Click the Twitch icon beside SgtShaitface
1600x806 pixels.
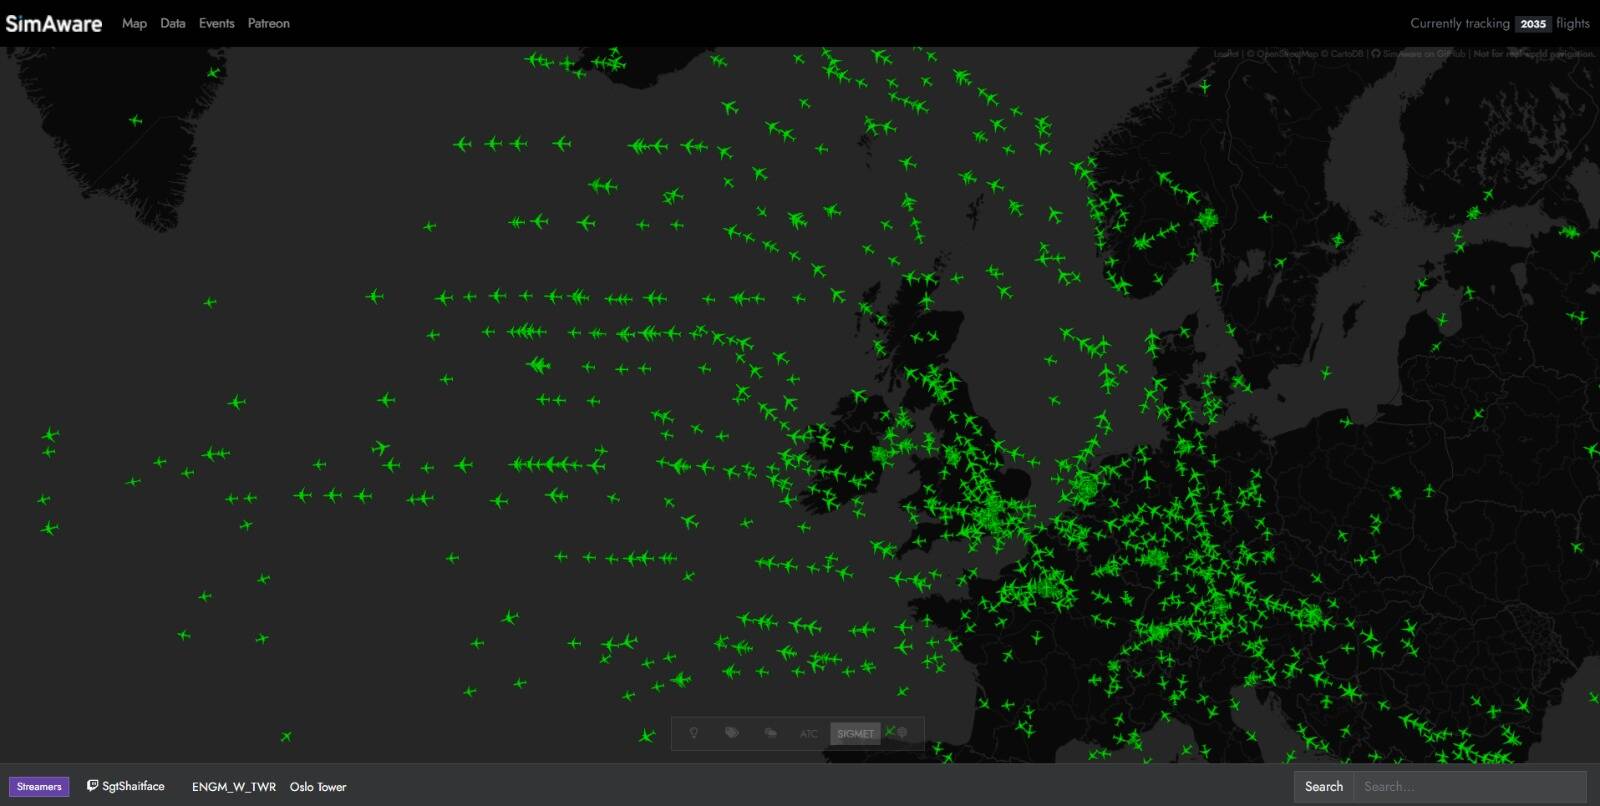coord(93,786)
